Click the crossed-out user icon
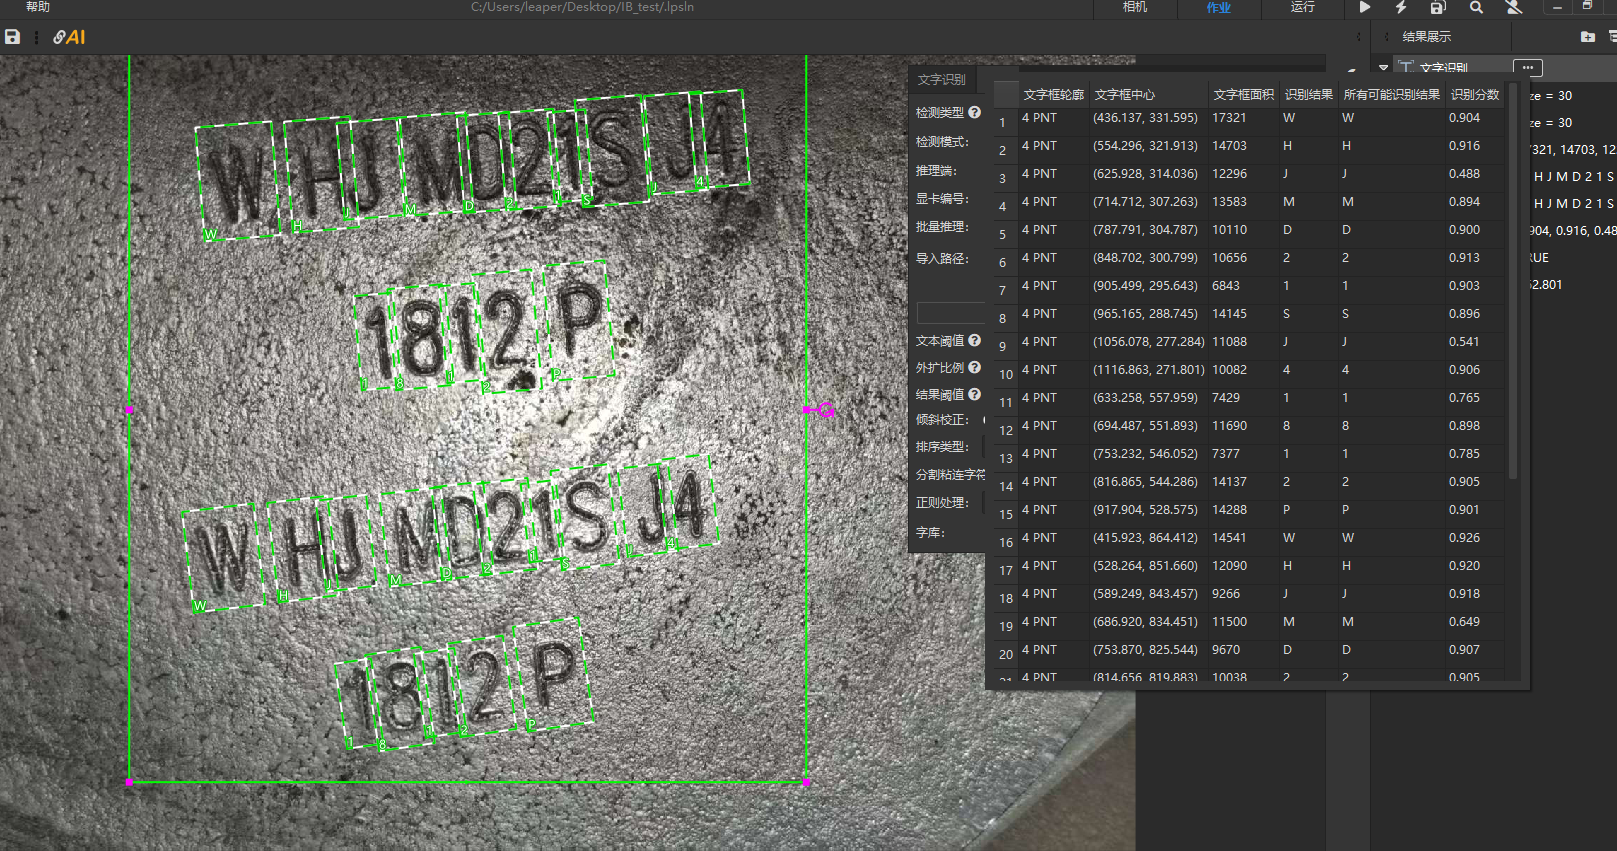The height and width of the screenshot is (851, 1617). click(x=1514, y=8)
